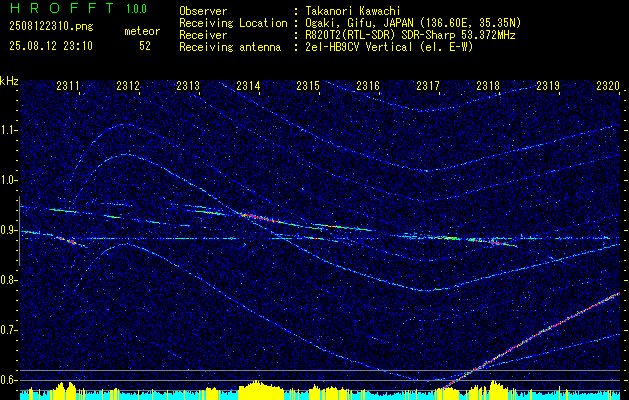
Task: Click the 2312 time axis marker
Action: 128,85
